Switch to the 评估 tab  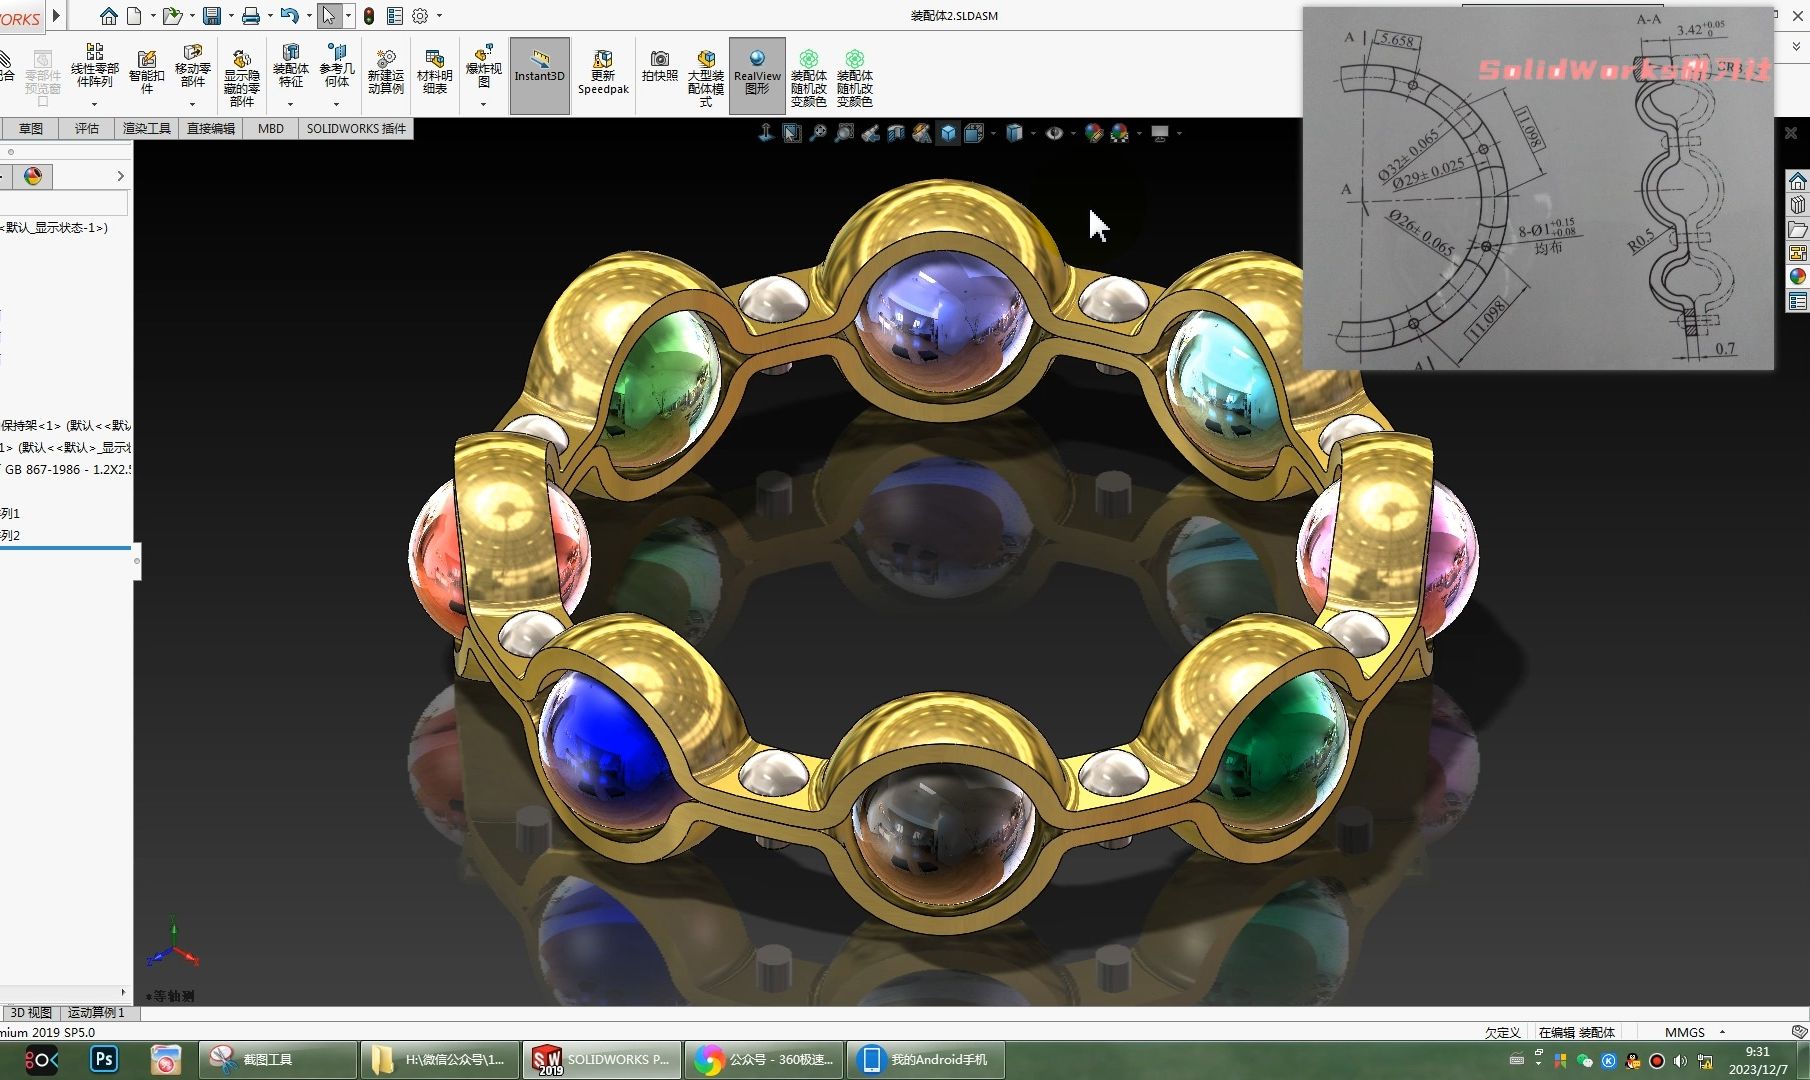(x=87, y=128)
